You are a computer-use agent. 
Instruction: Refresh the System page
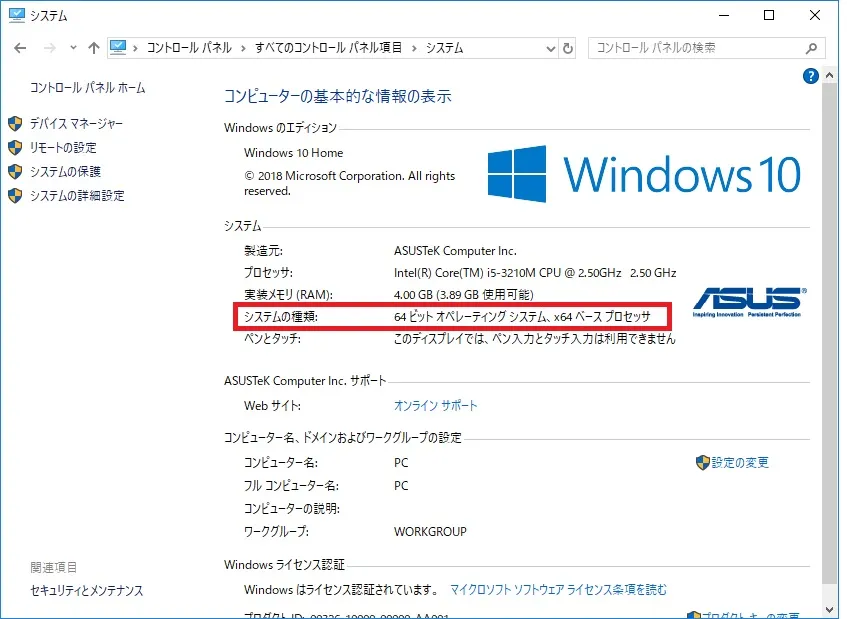pos(567,49)
